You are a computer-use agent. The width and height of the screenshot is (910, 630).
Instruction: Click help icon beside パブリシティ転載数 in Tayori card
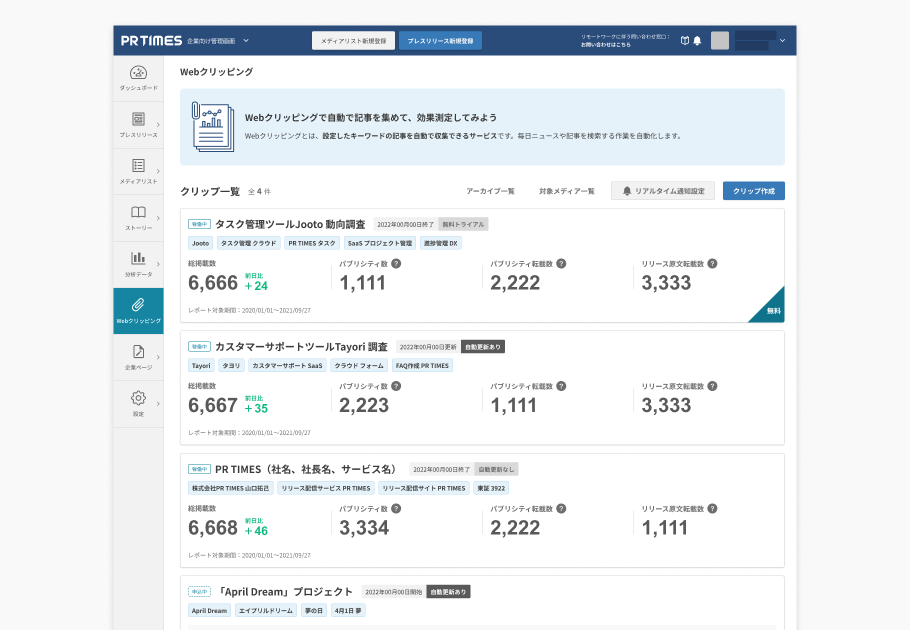[x=561, y=386]
